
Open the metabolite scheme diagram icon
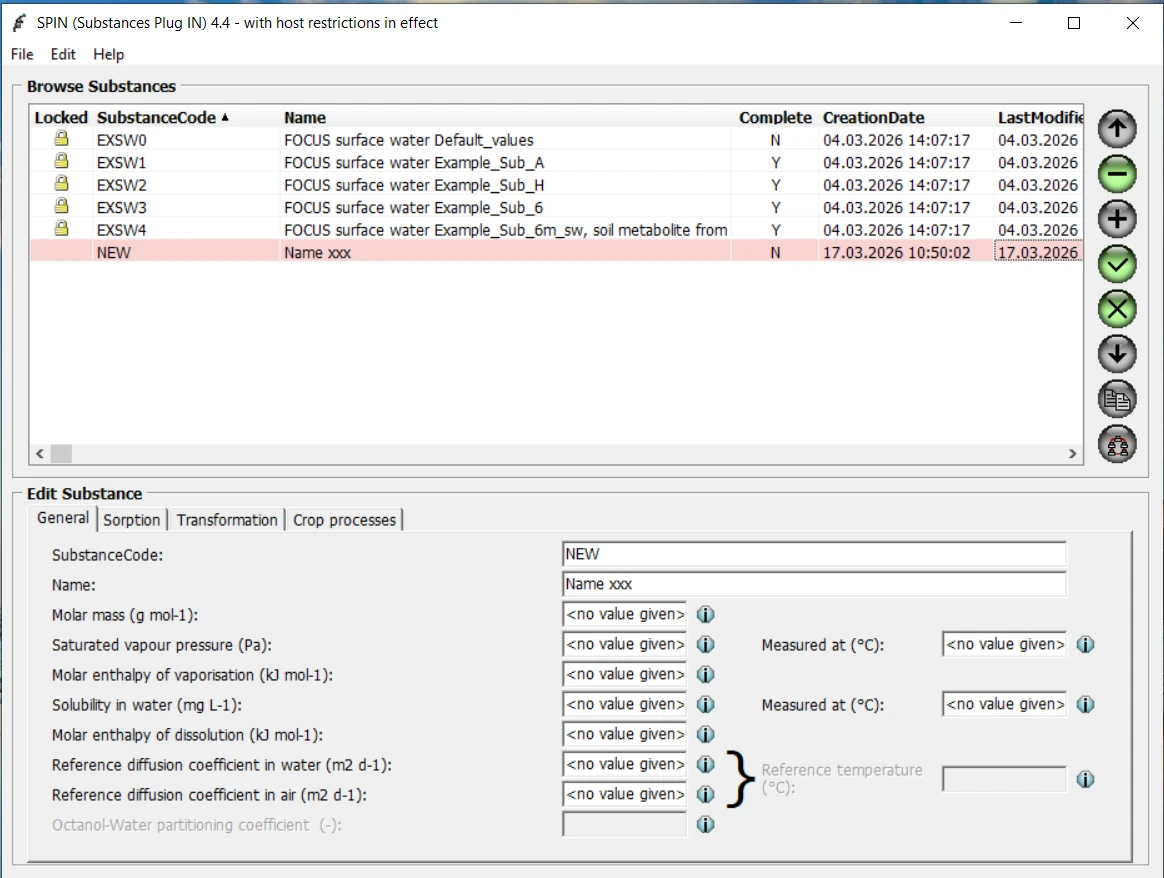click(x=1117, y=444)
